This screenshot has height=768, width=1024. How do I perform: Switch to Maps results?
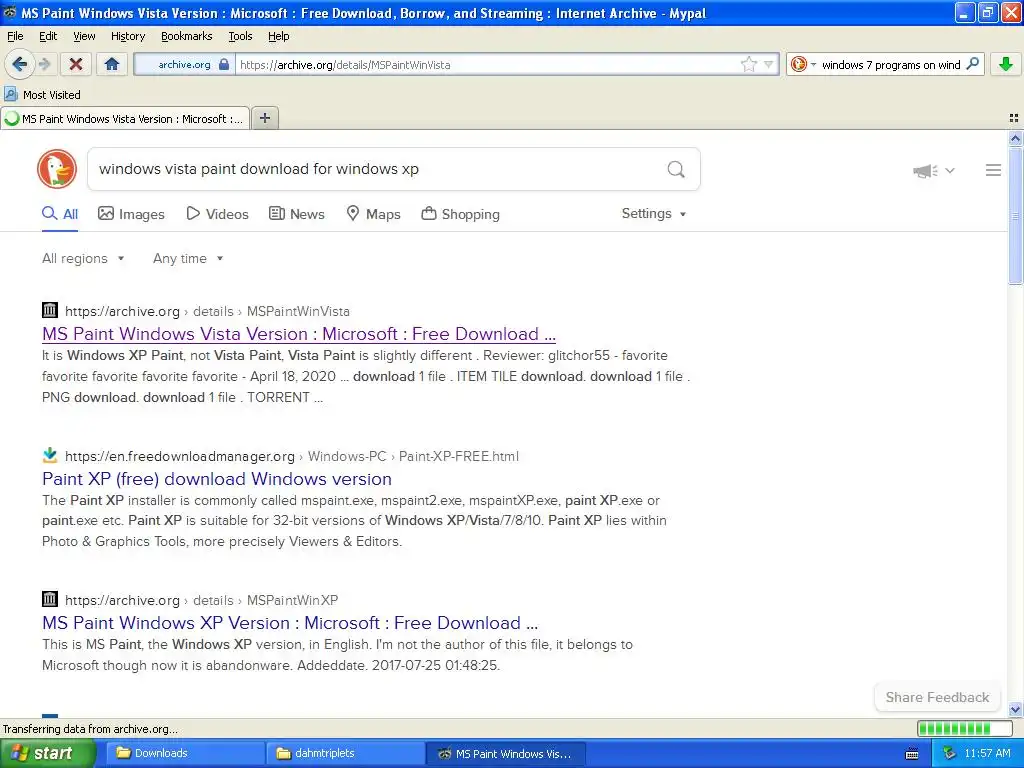pos(373,214)
